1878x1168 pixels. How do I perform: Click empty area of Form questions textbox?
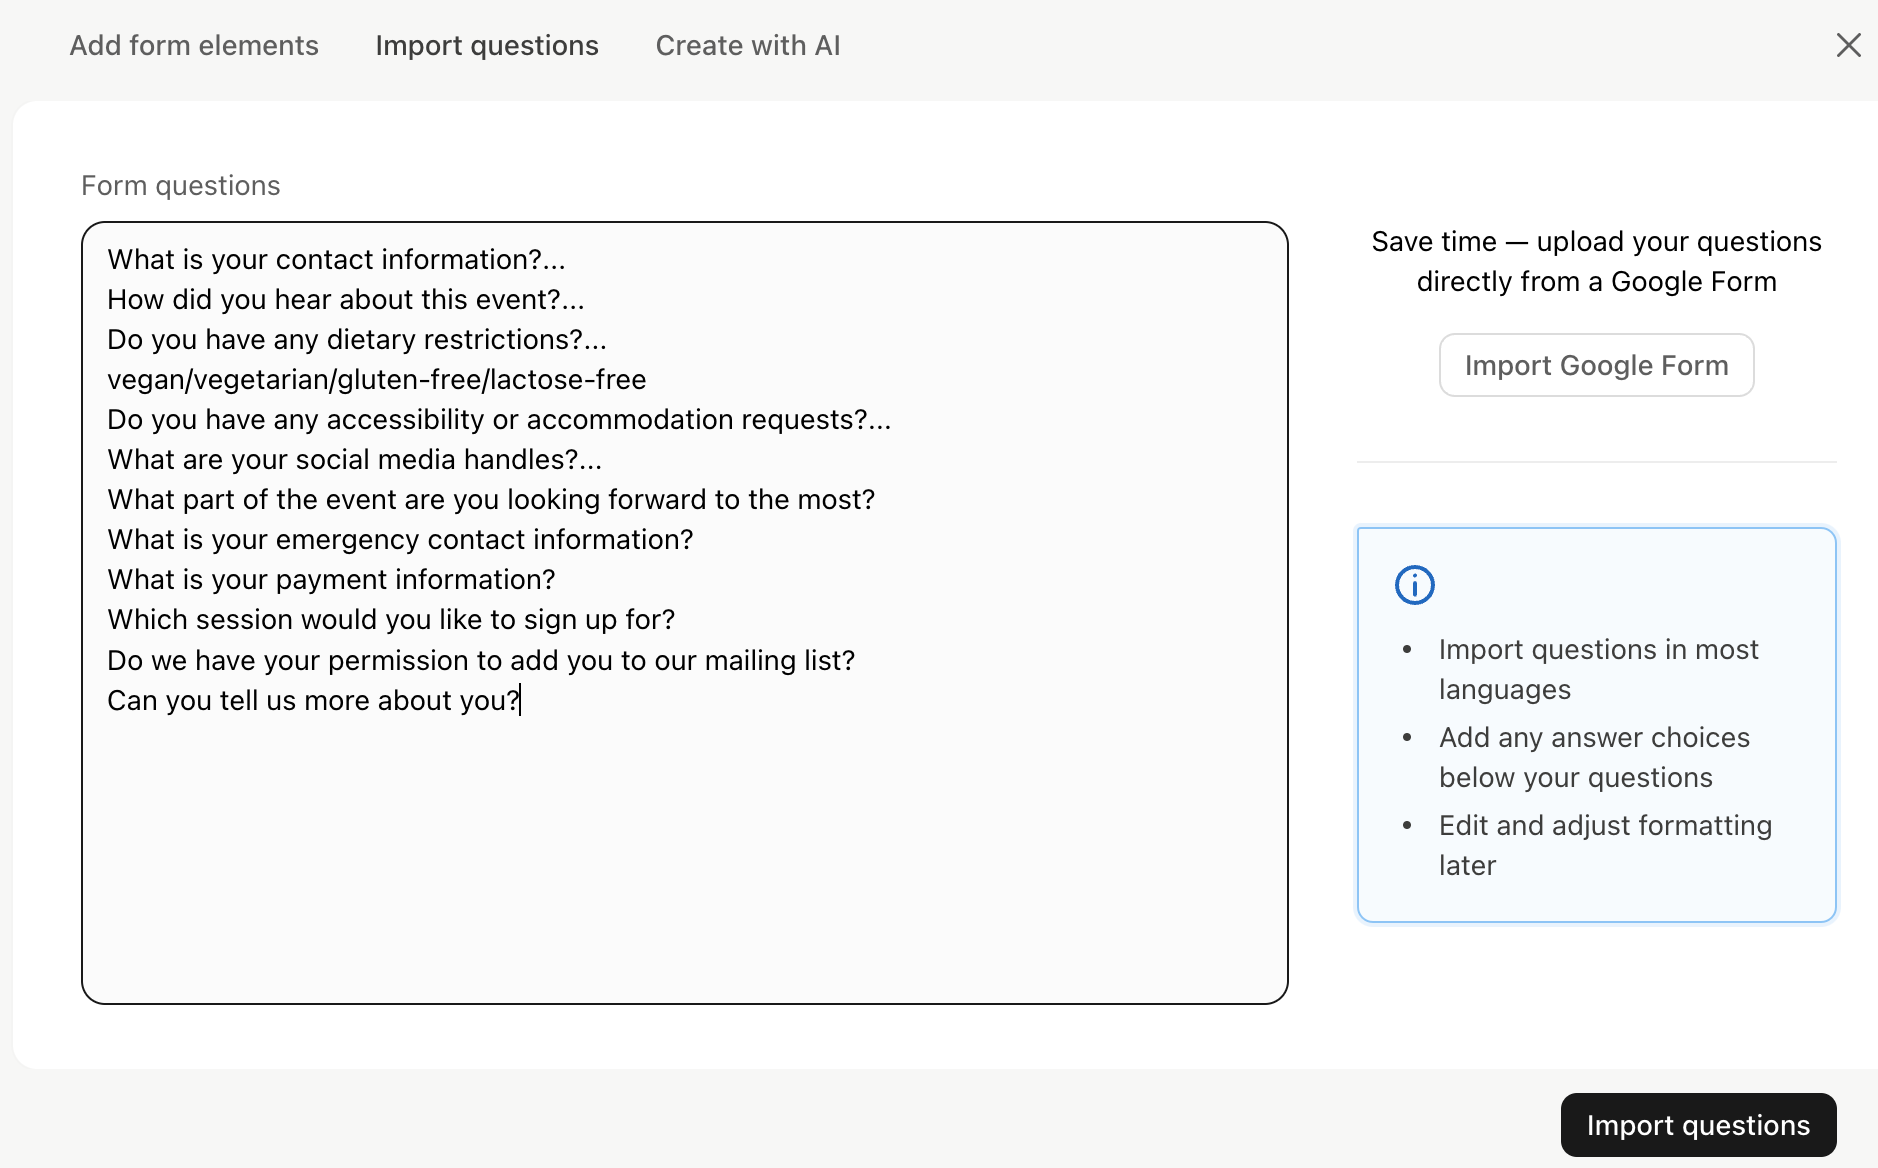684,860
